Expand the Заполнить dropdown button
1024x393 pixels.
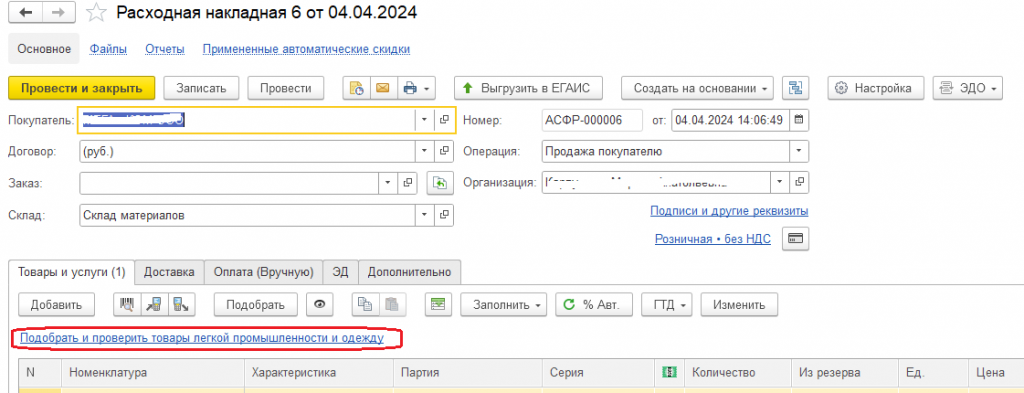(x=504, y=304)
